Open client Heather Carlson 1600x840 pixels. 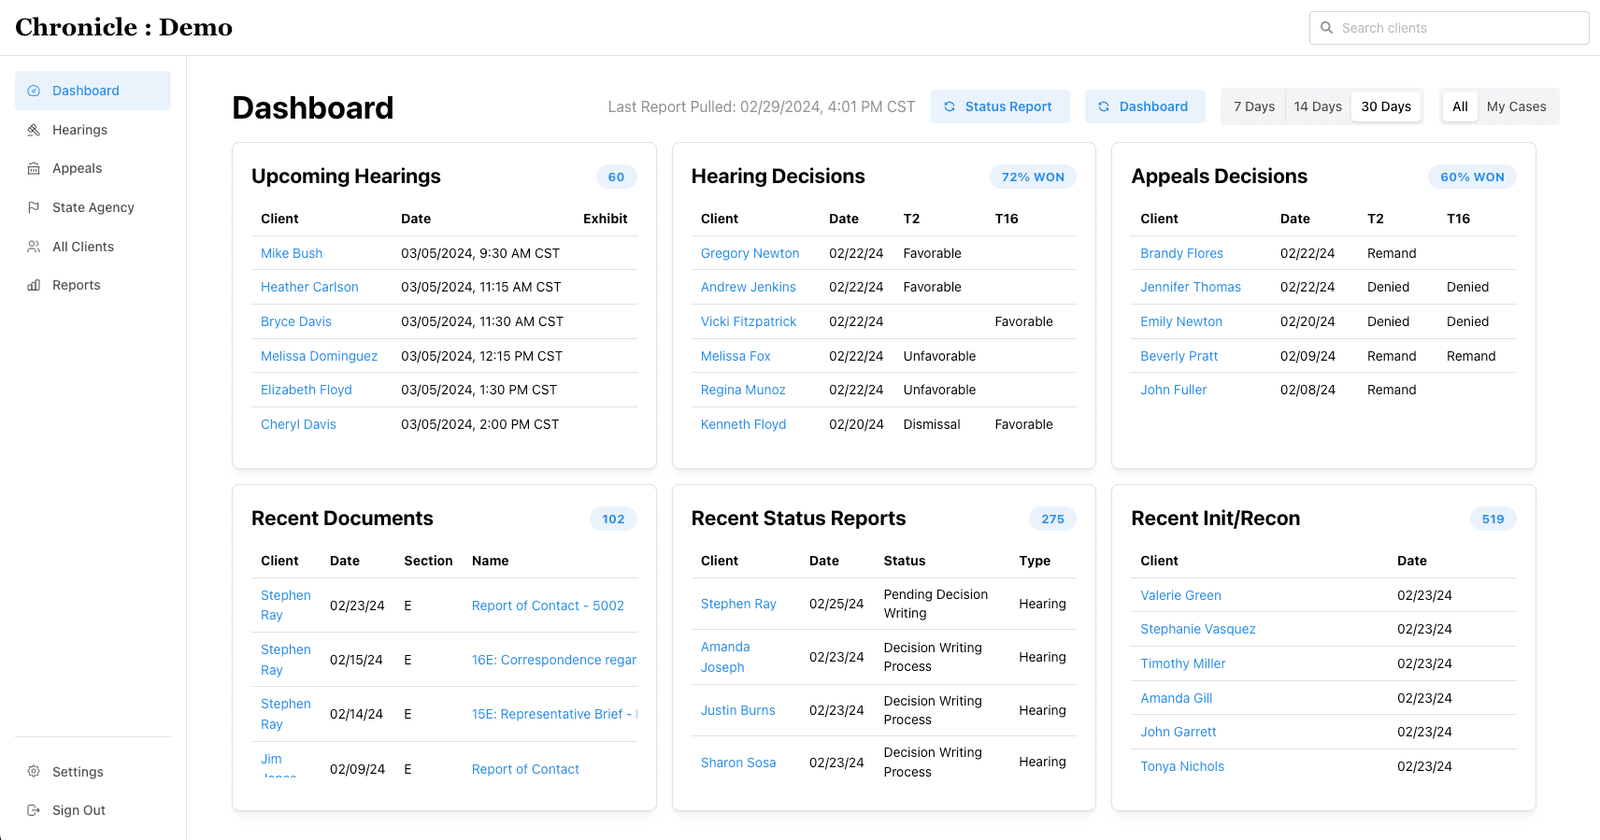309,287
